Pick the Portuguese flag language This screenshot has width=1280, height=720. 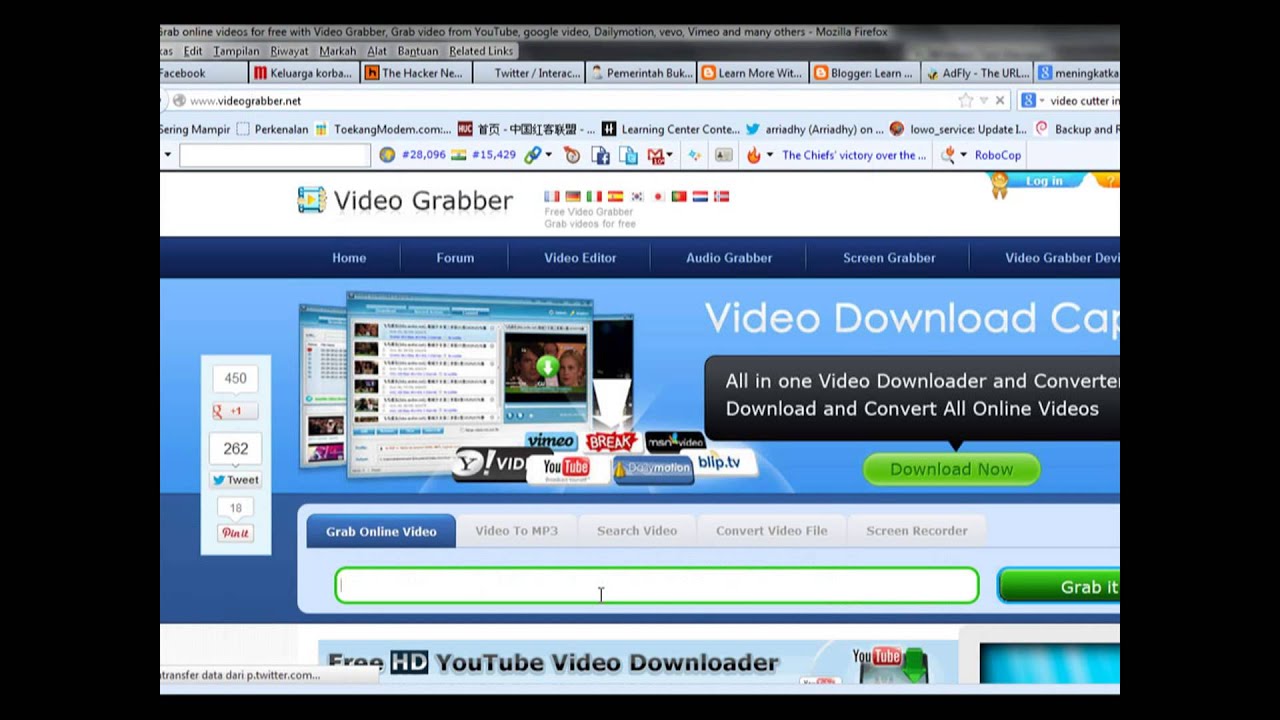click(679, 197)
